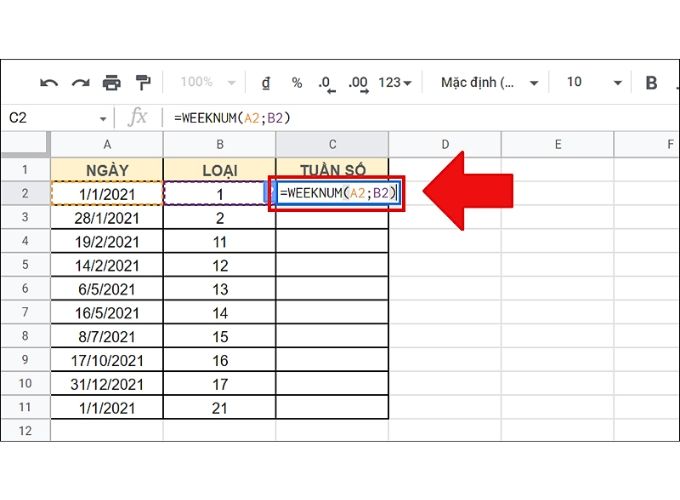
Task: Select column E header
Action: click(558, 144)
